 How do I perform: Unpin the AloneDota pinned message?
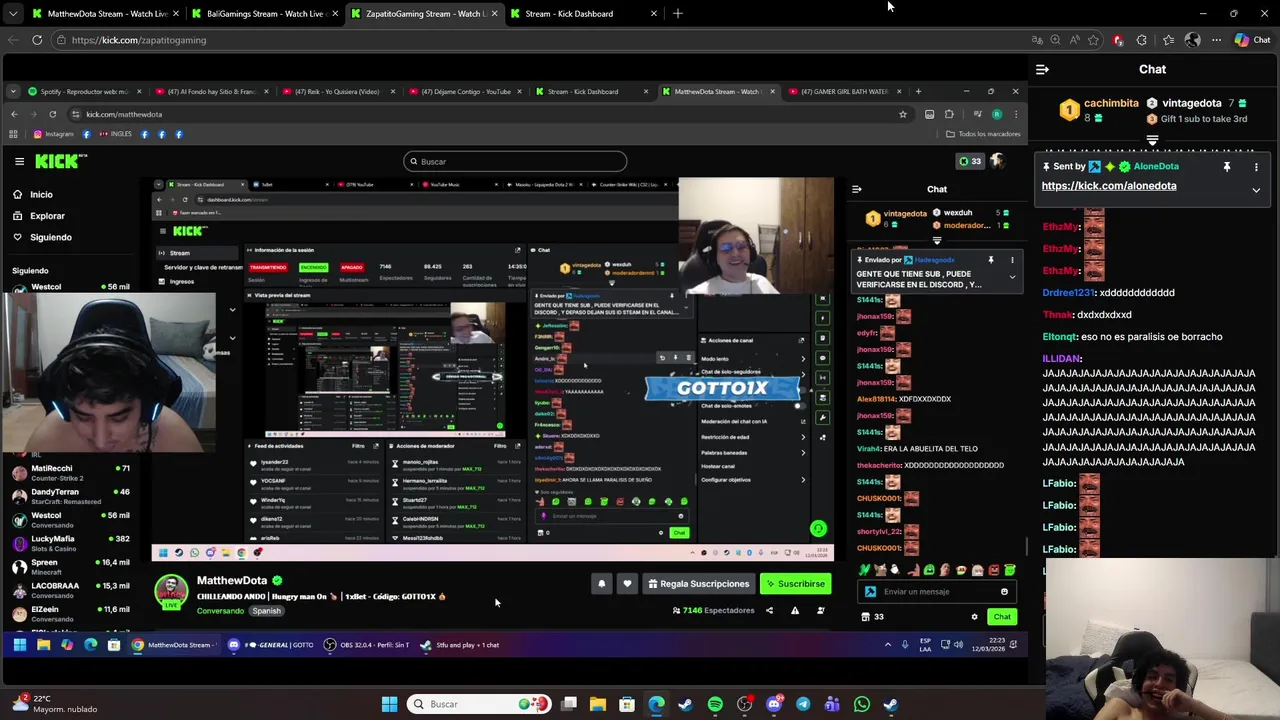(x=1227, y=167)
